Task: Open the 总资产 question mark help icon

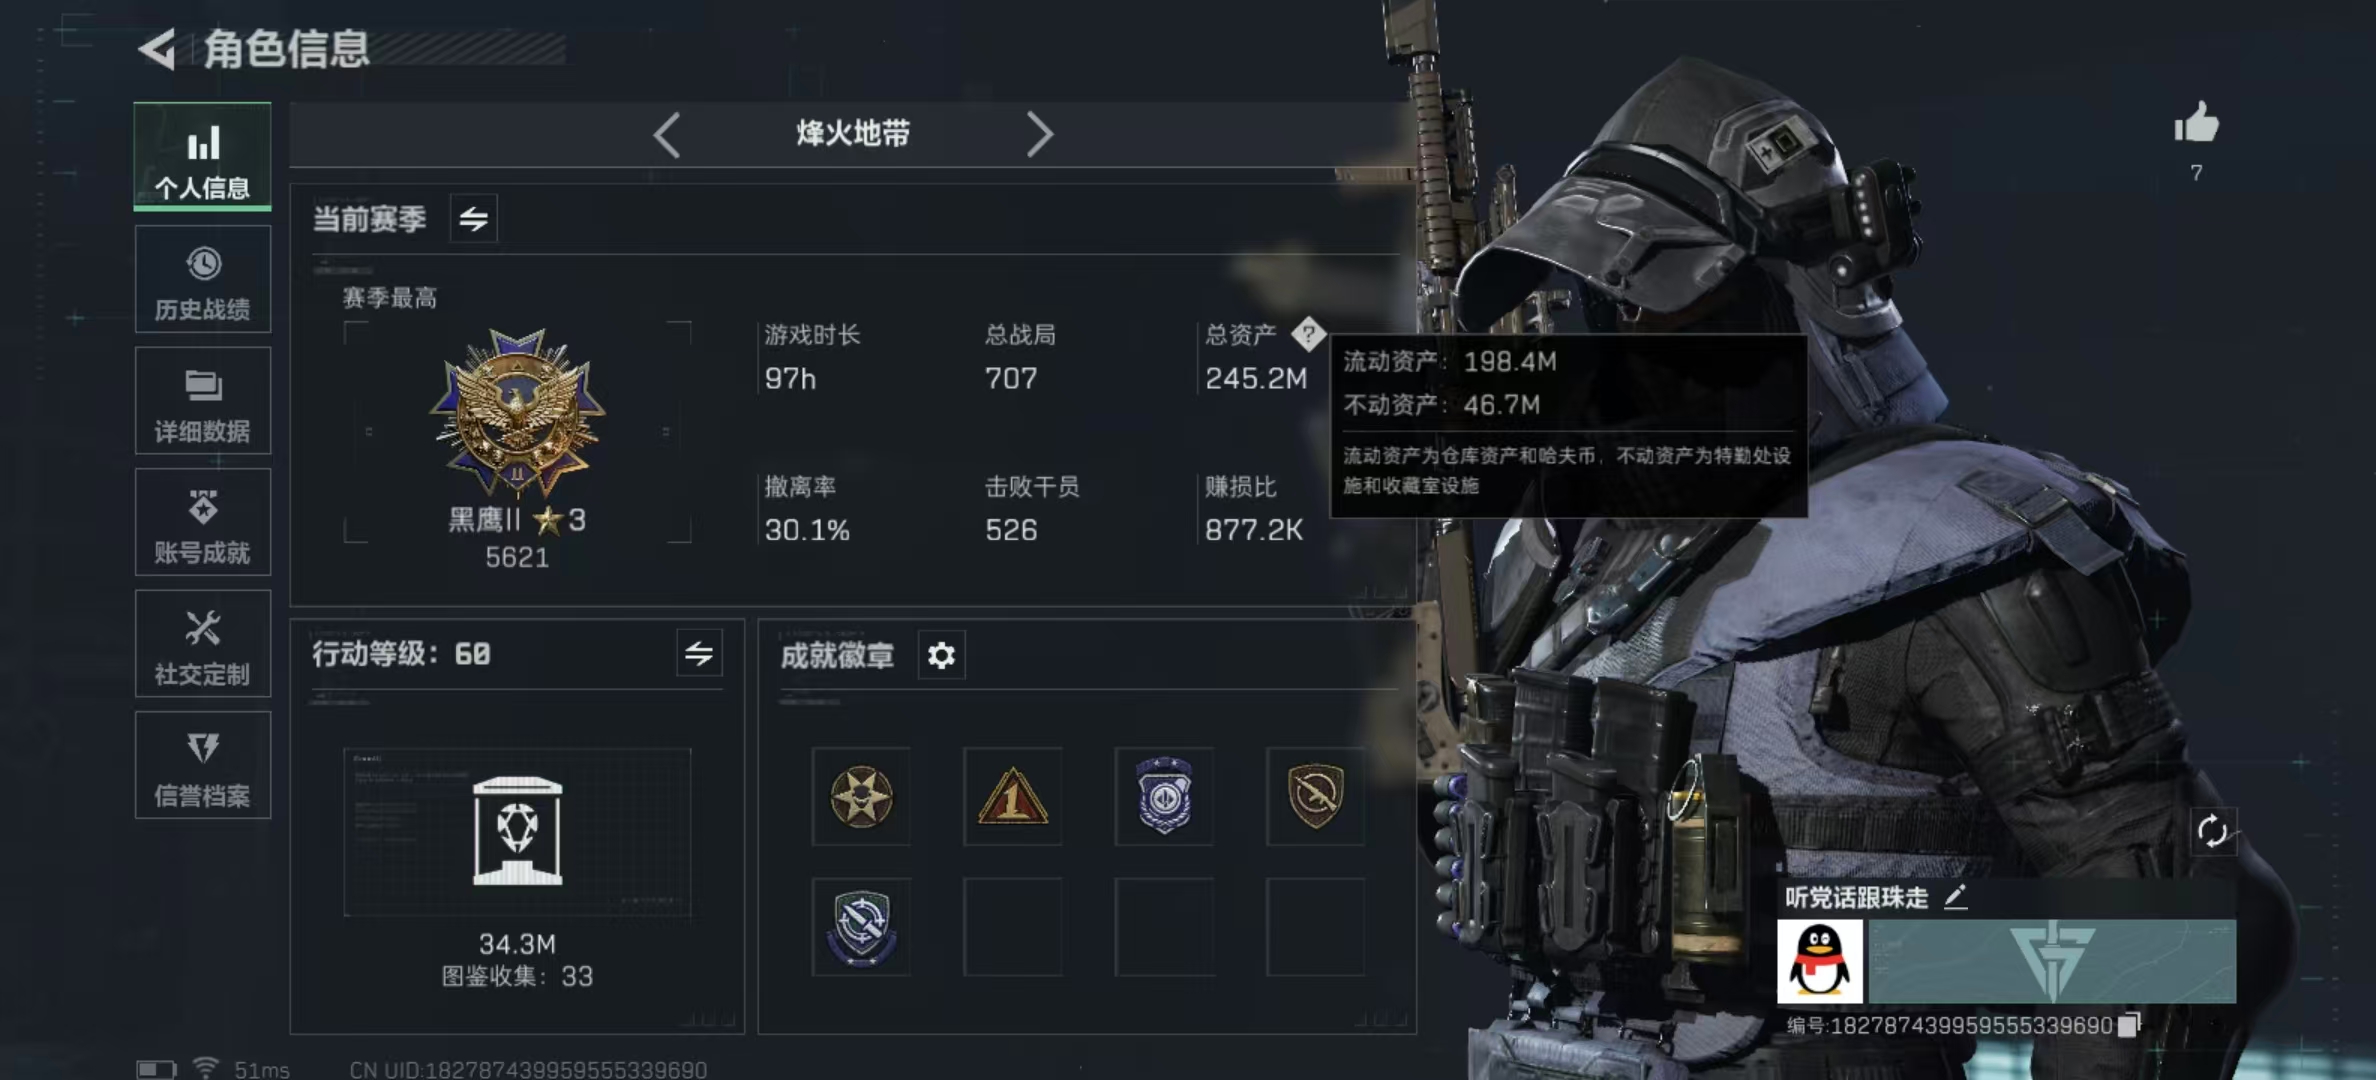Action: coord(1308,334)
